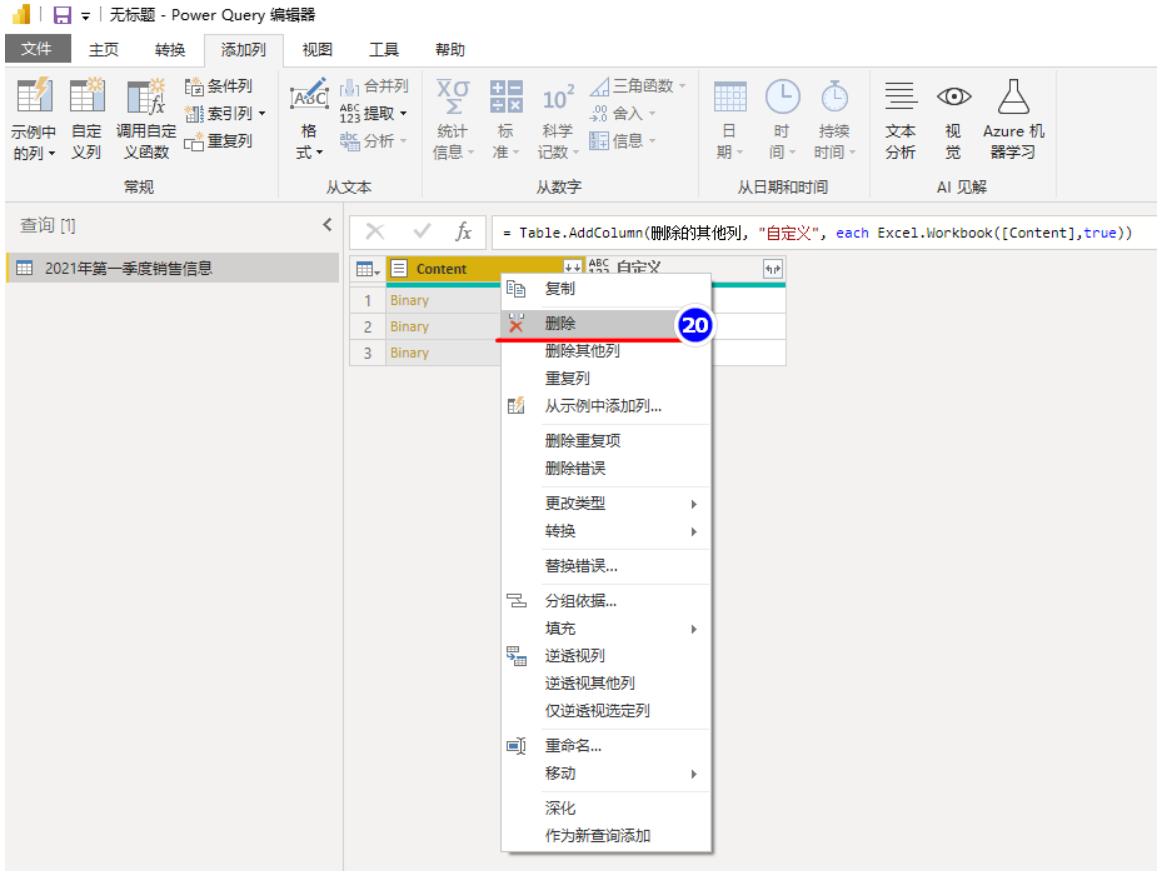This screenshot has width=1157, height=871.
Task: Confirm formula with the checkmark button
Action: [x=422, y=232]
